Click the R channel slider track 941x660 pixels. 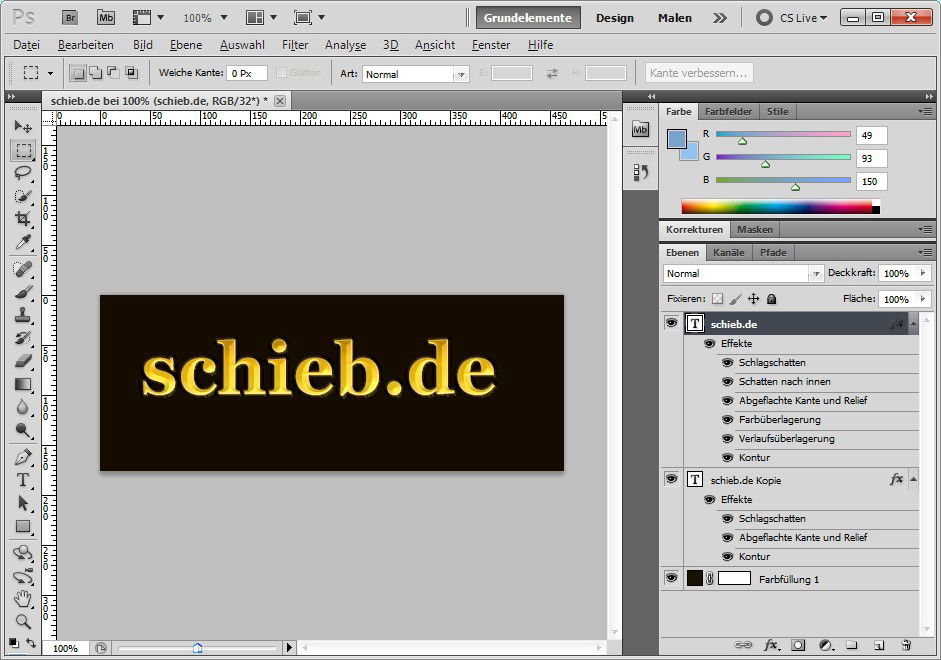pos(783,134)
